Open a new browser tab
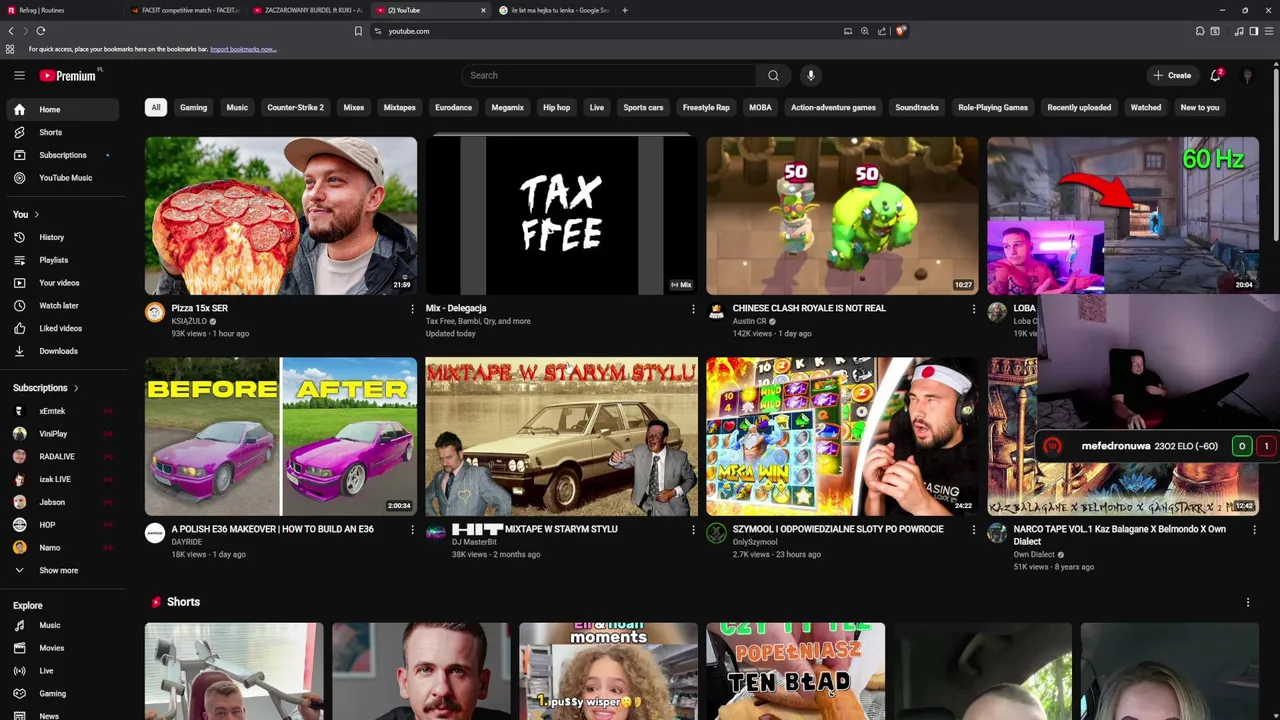Viewport: 1280px width, 720px height. click(x=625, y=10)
